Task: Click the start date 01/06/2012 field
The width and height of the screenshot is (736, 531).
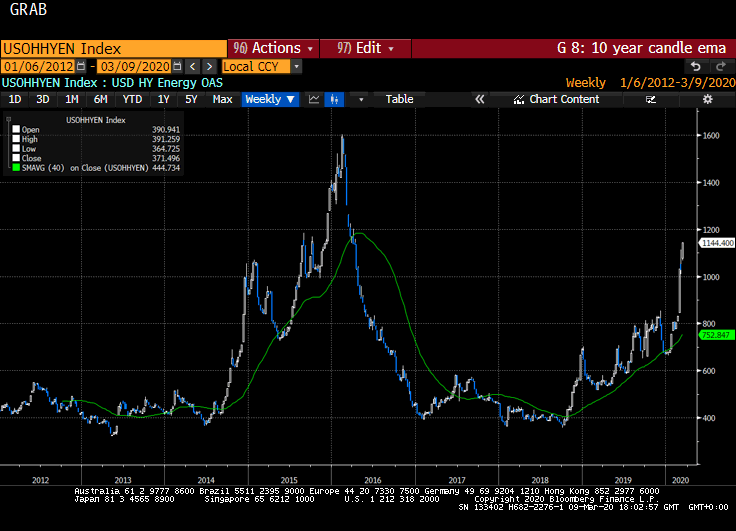Action: click(38, 67)
